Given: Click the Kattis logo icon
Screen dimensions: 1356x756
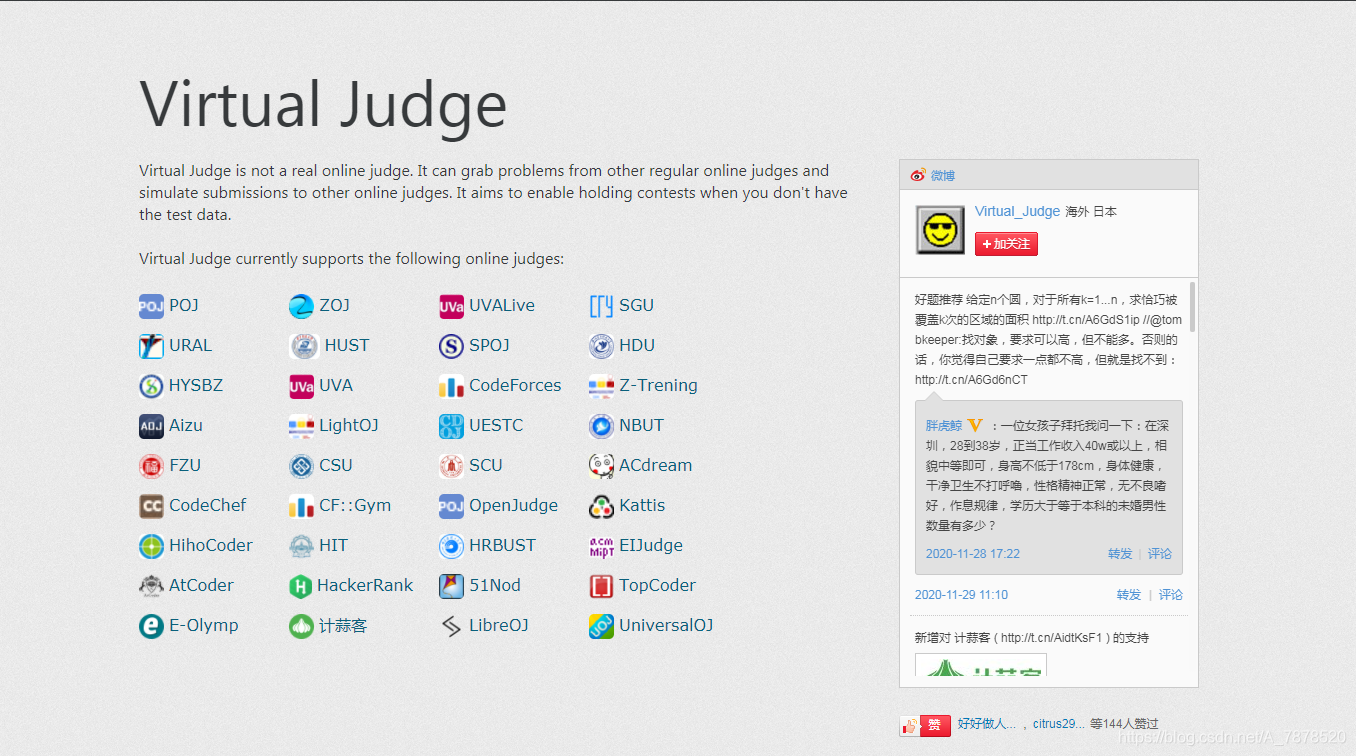Looking at the screenshot, I should tap(601, 506).
